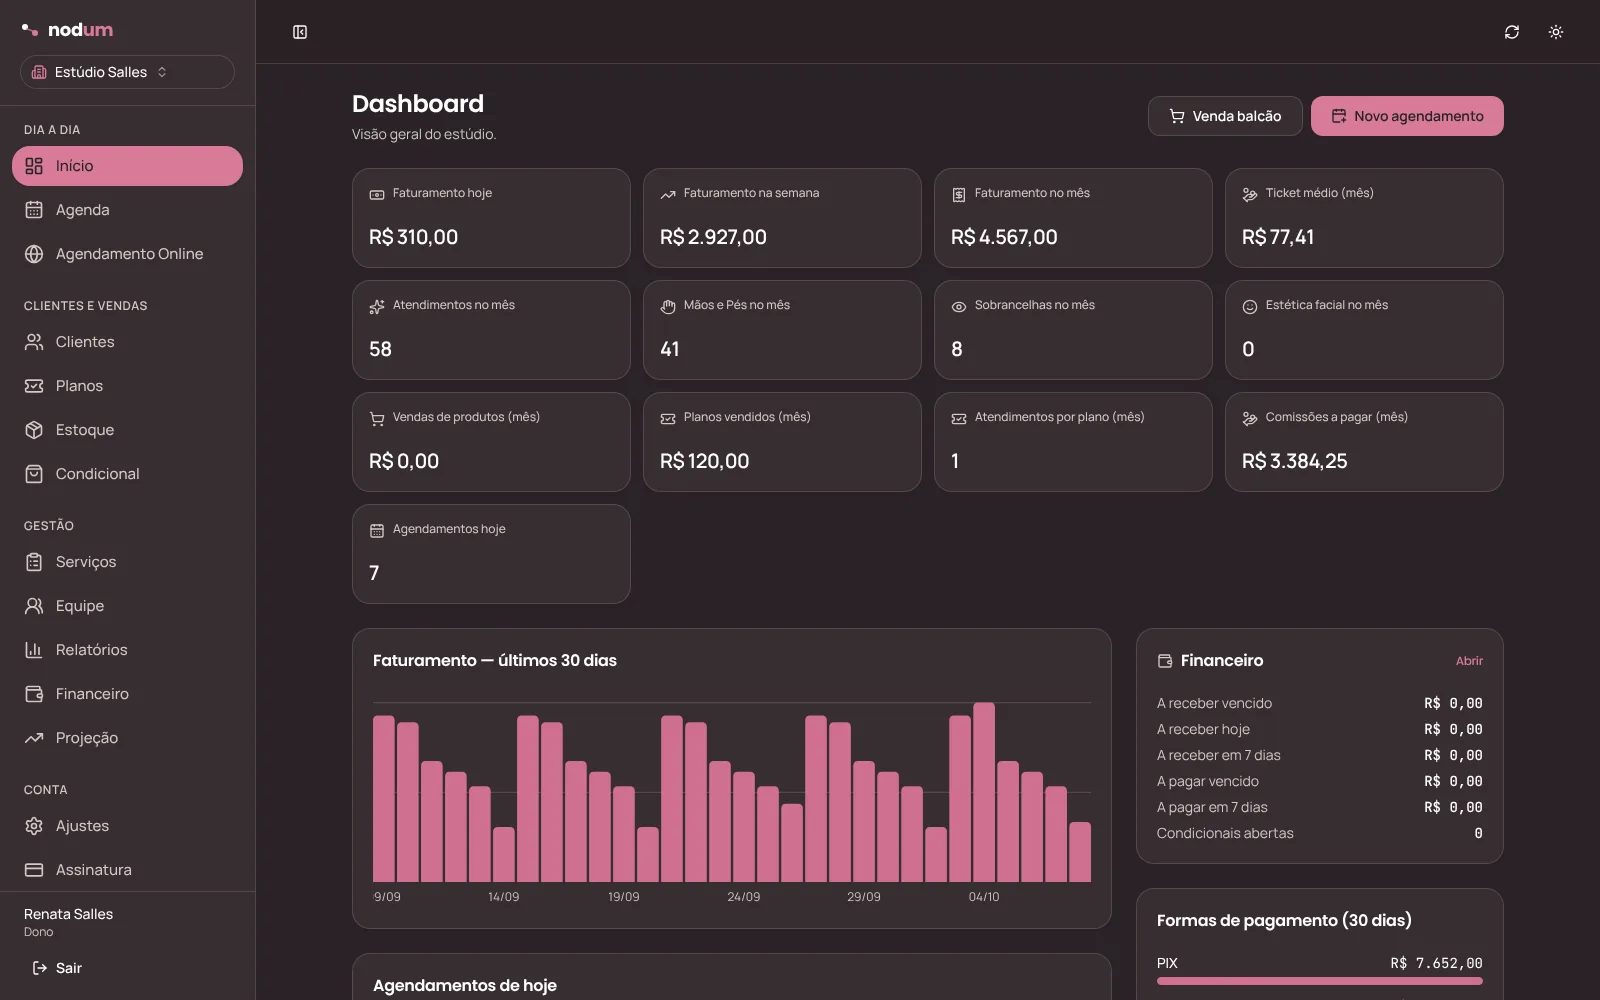Screen dimensions: 1600x1000
Task: Click the wallet icon beside Financeiro sidebar item
Action: click(34, 694)
